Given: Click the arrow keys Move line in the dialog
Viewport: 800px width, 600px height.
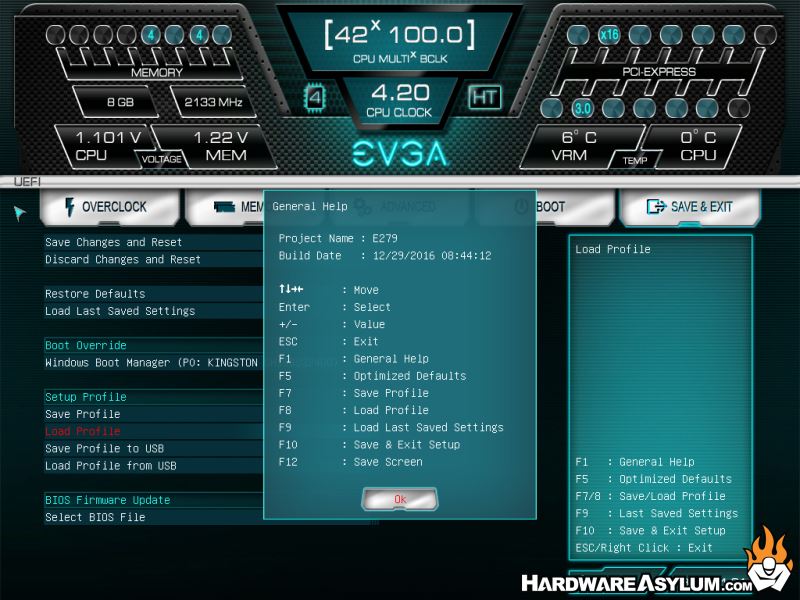Looking at the screenshot, I should tap(329, 290).
